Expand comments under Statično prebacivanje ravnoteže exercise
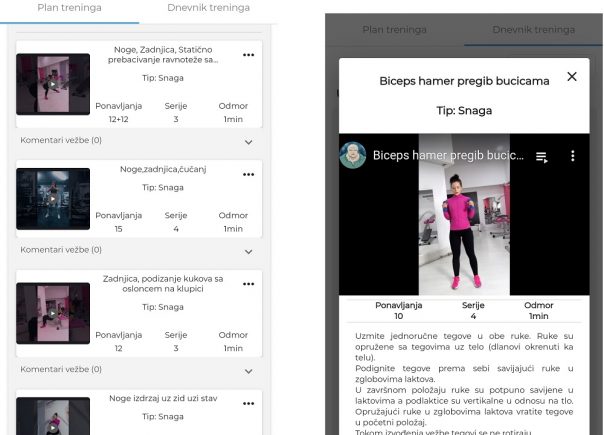Viewport: 604px width, 435px height. [x=249, y=142]
